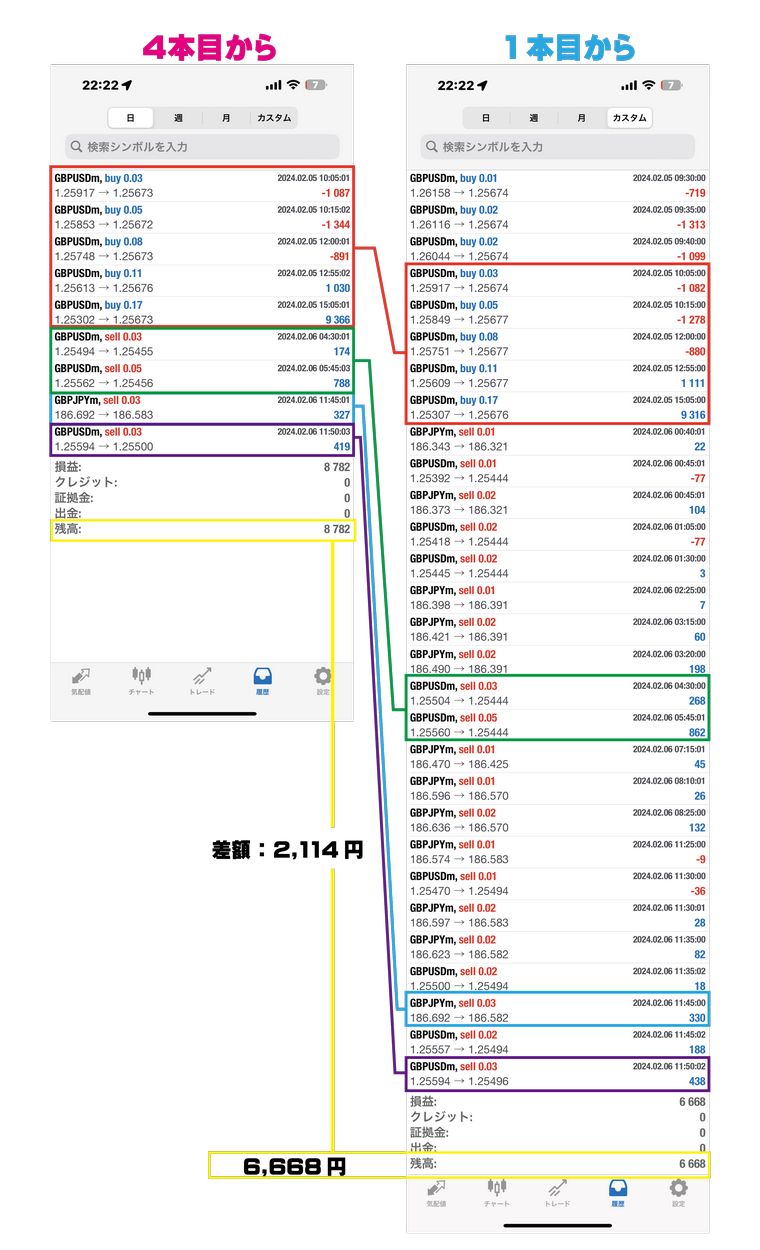760x1250 pixels.
Task: Tap History (履歴) icon in right phone
Action: coord(618,1192)
